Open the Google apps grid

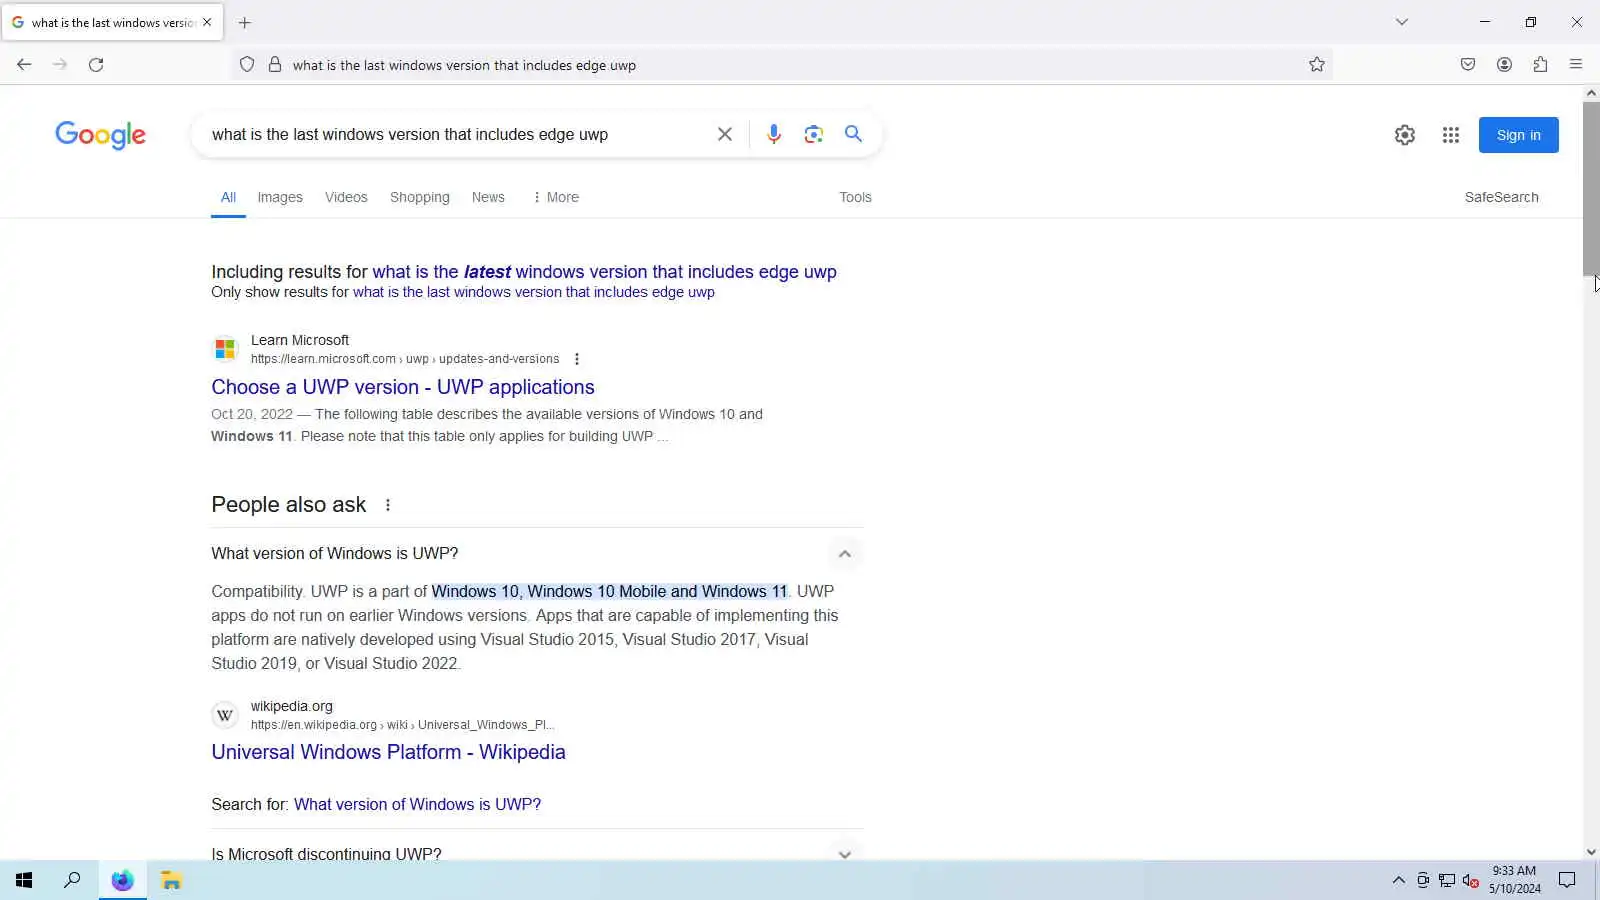click(x=1451, y=135)
